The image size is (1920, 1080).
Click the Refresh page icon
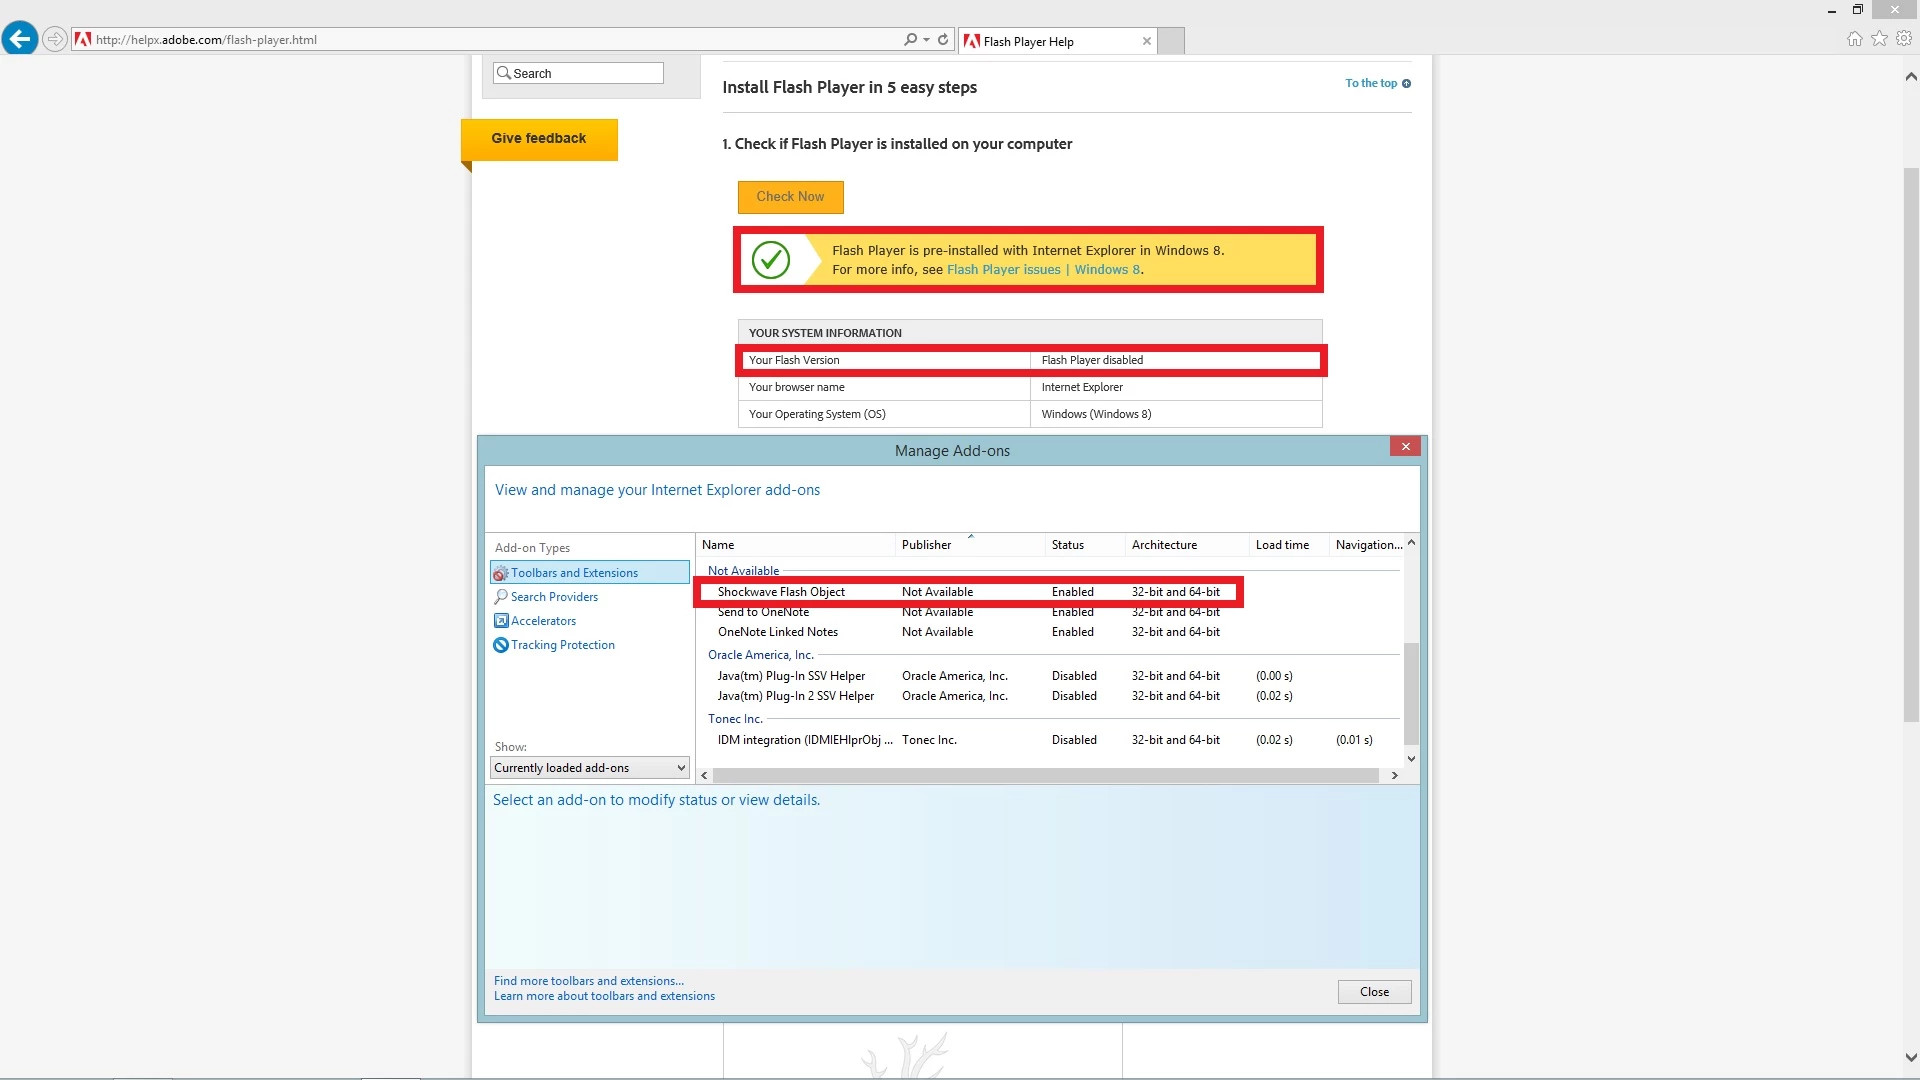[943, 39]
